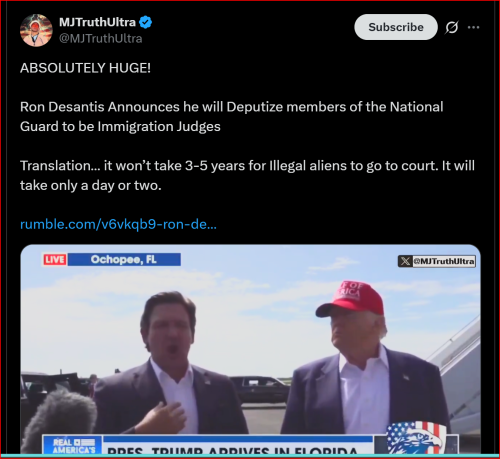The width and height of the screenshot is (500, 459).
Task: Click the ABSOLUTELY HUGE! headline text
Action: pyautogui.click(x=85, y=68)
